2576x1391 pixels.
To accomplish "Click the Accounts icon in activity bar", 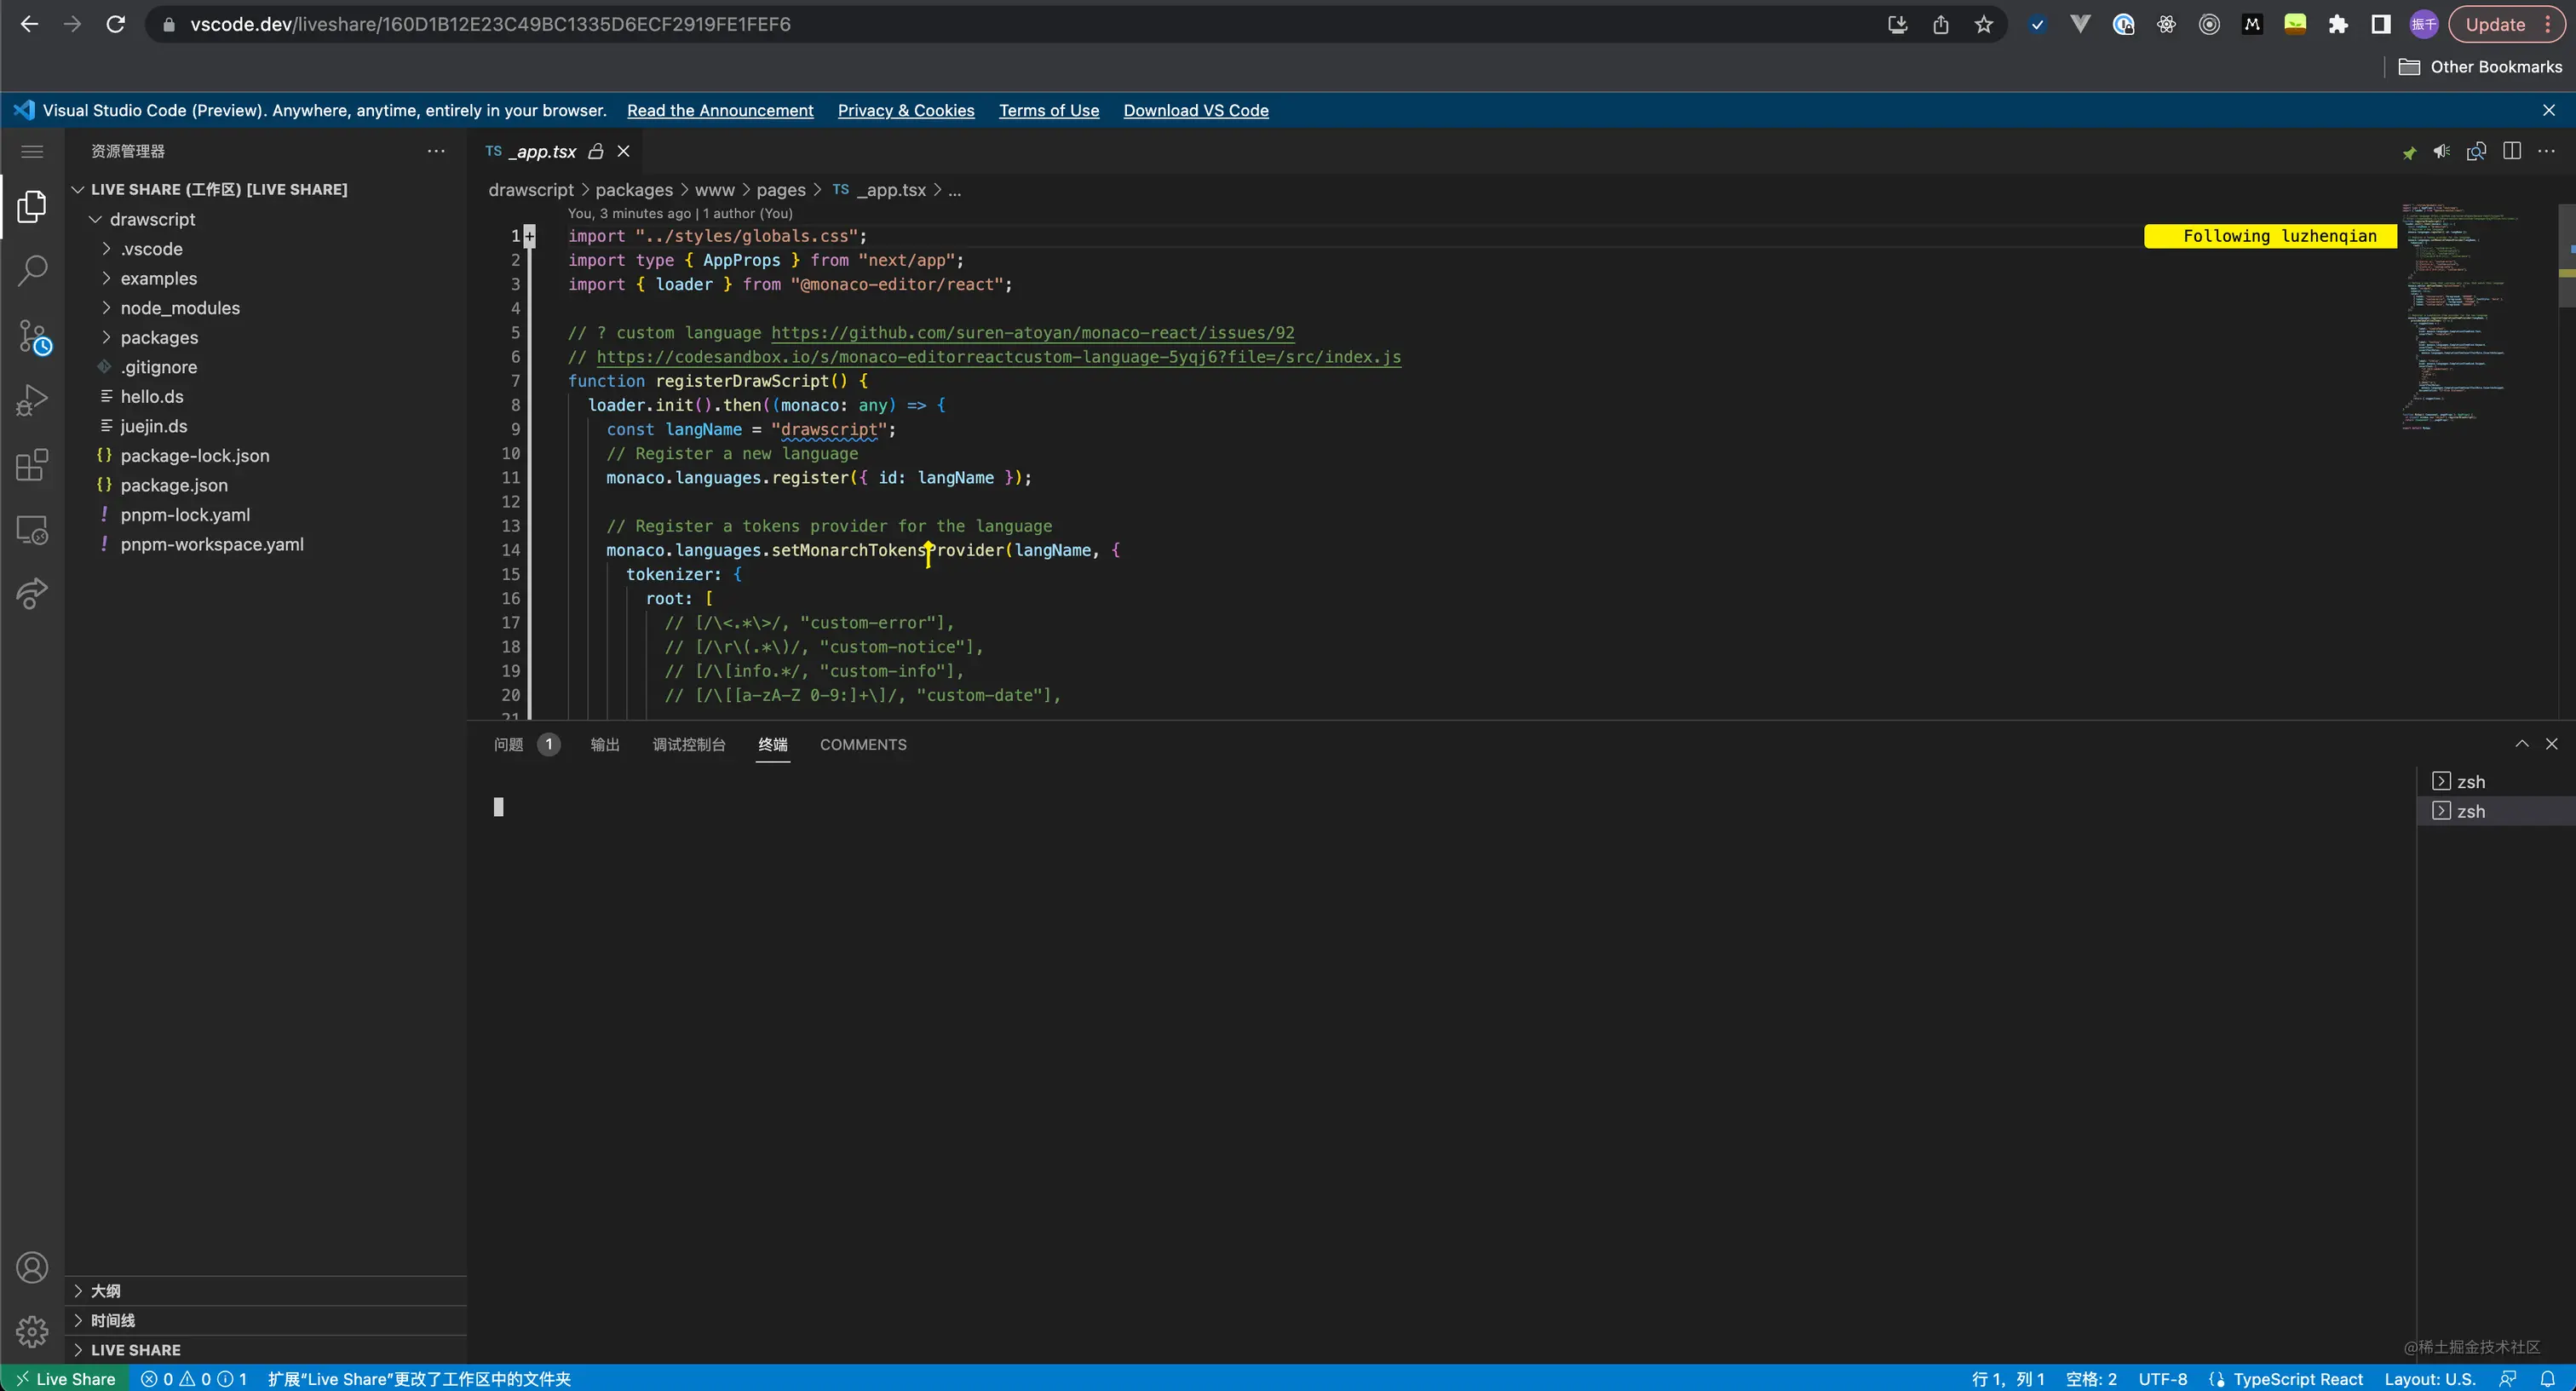I will coord(32,1268).
